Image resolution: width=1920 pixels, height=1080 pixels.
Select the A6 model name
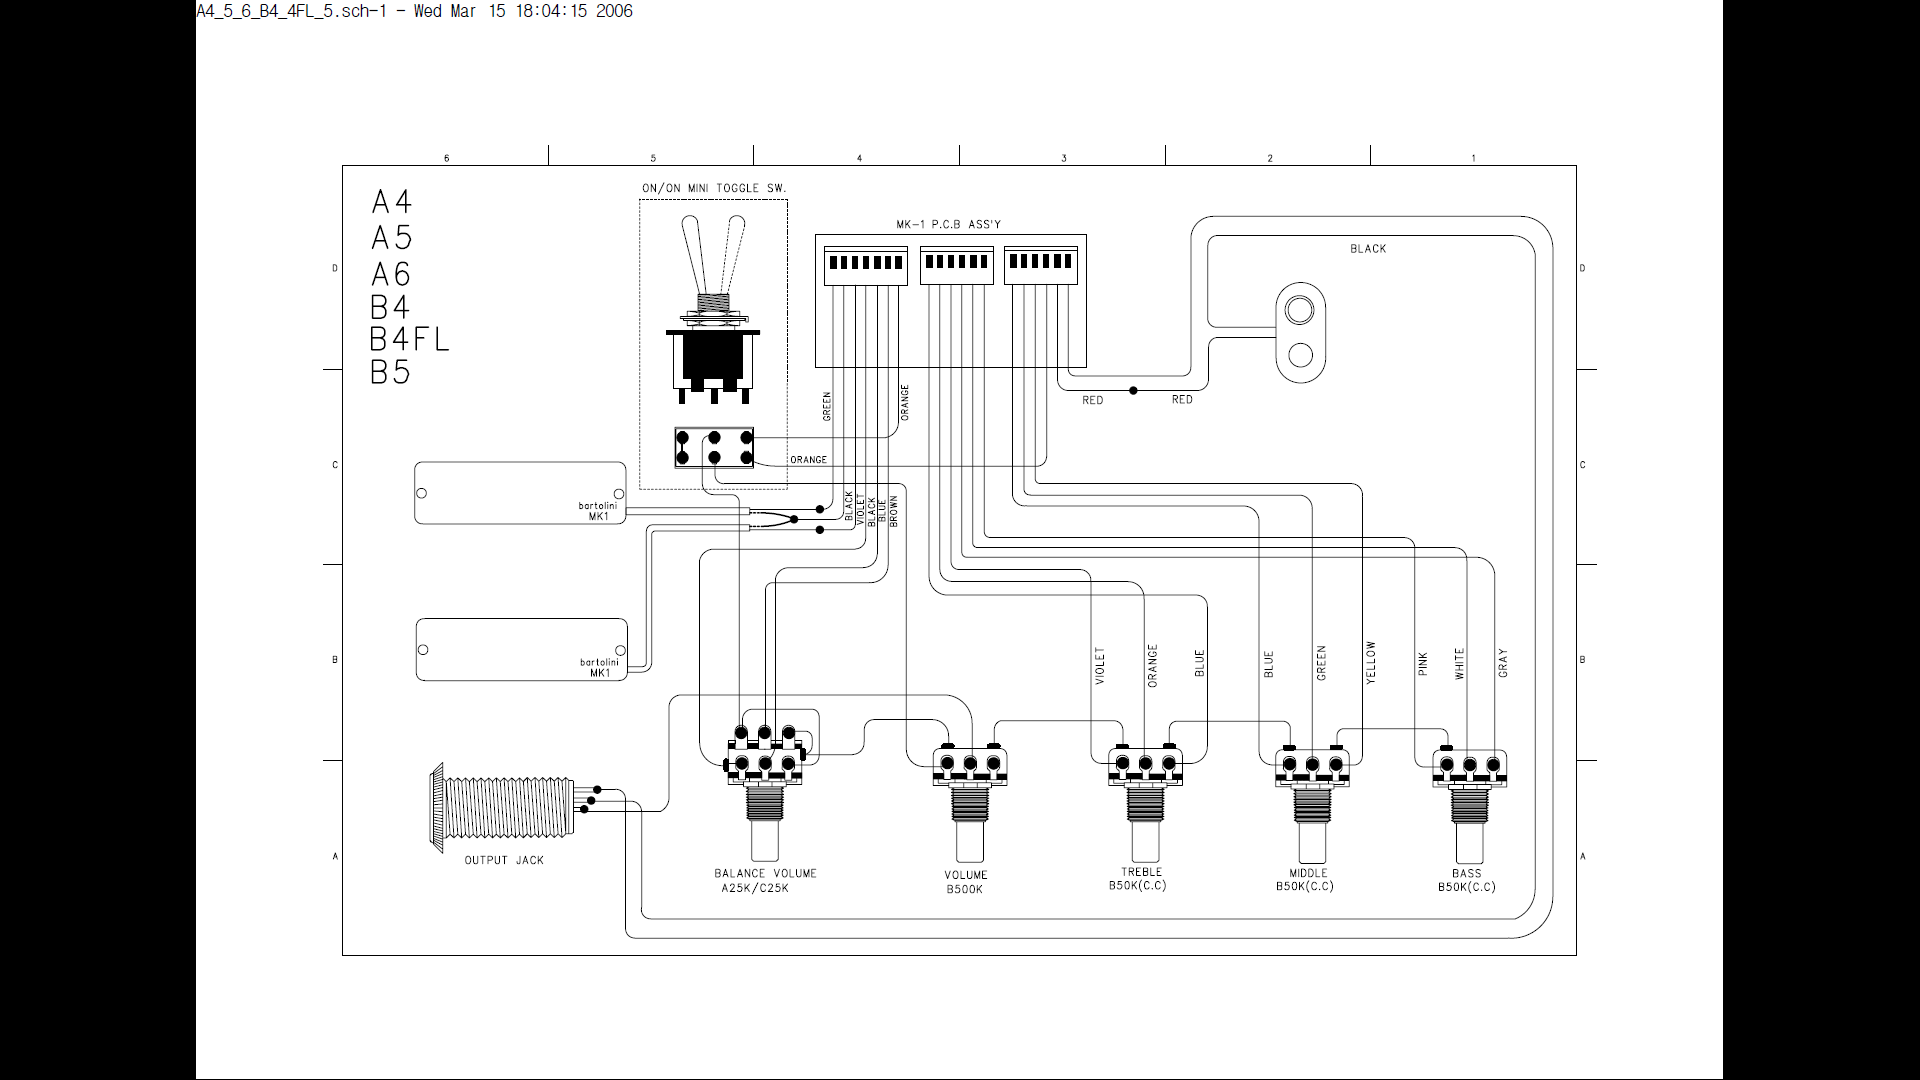coord(391,274)
